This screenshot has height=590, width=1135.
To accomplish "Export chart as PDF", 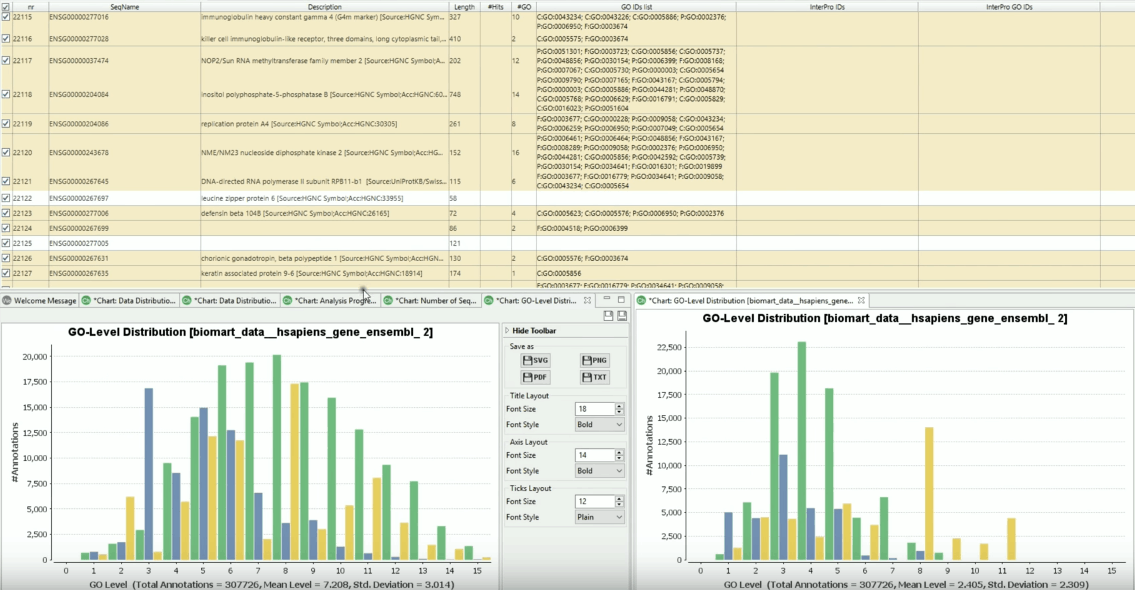I will pos(536,377).
